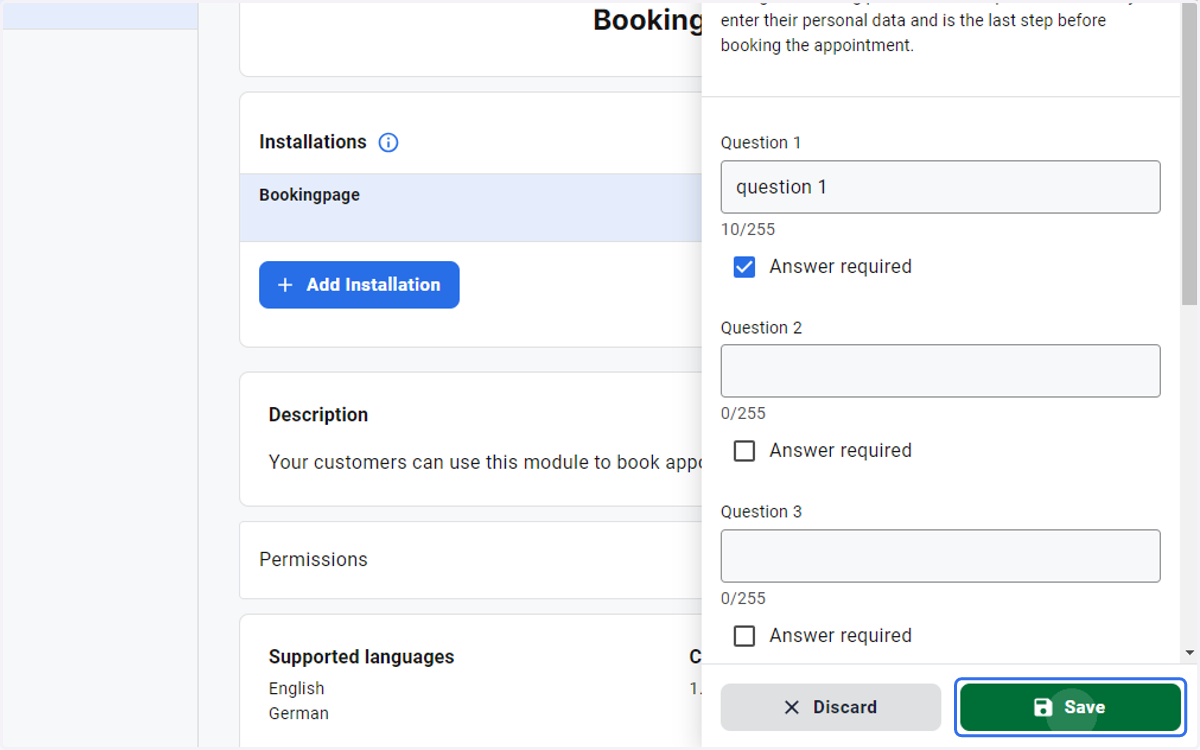Check Answer required for Question 2
Viewport: 1200px width, 750px height.
(x=744, y=451)
